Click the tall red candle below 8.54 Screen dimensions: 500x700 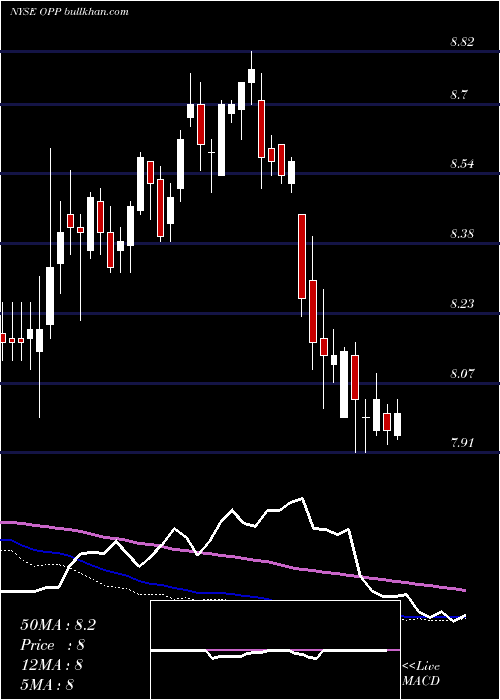pyautogui.click(x=302, y=256)
